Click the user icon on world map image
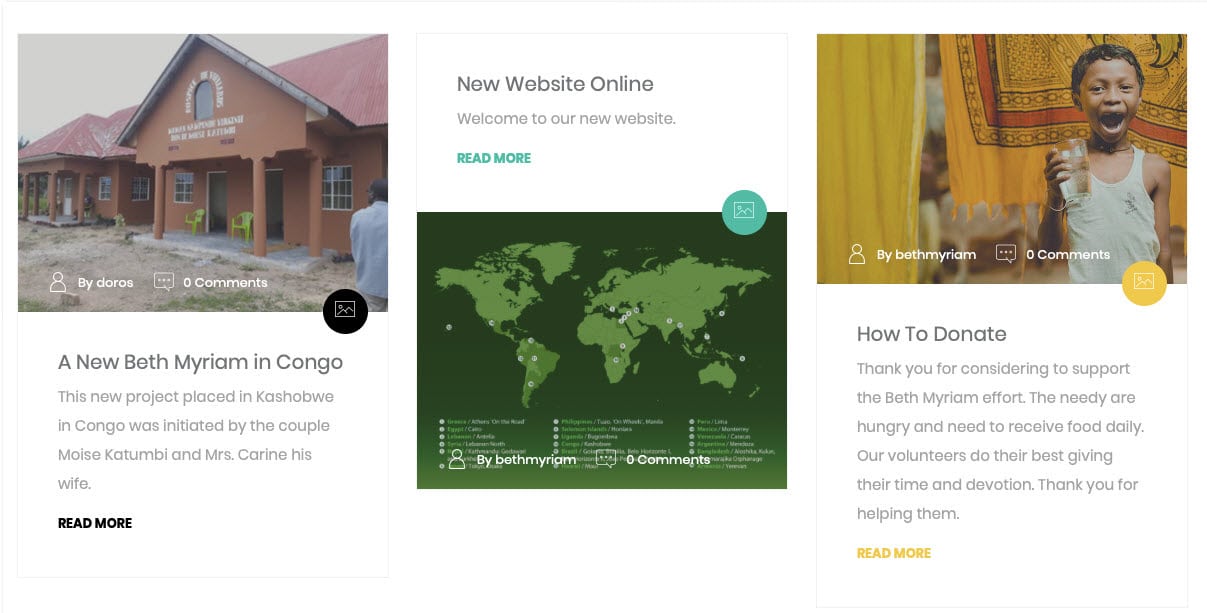The height and width of the screenshot is (613, 1207). point(457,459)
